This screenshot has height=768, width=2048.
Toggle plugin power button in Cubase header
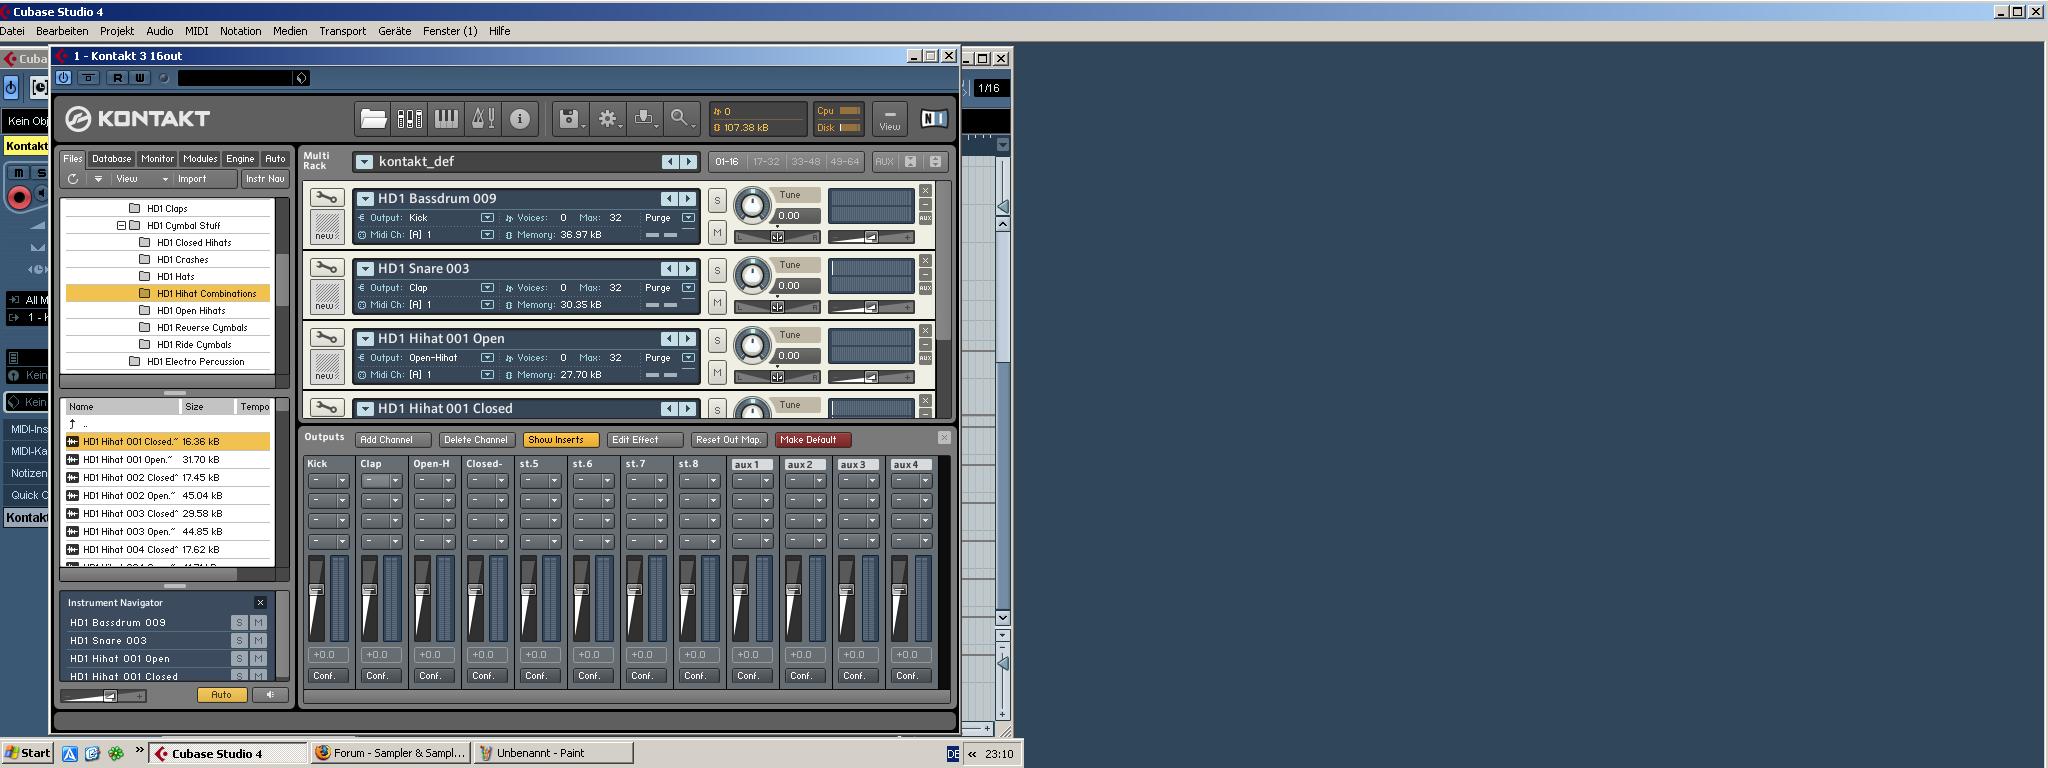64,78
